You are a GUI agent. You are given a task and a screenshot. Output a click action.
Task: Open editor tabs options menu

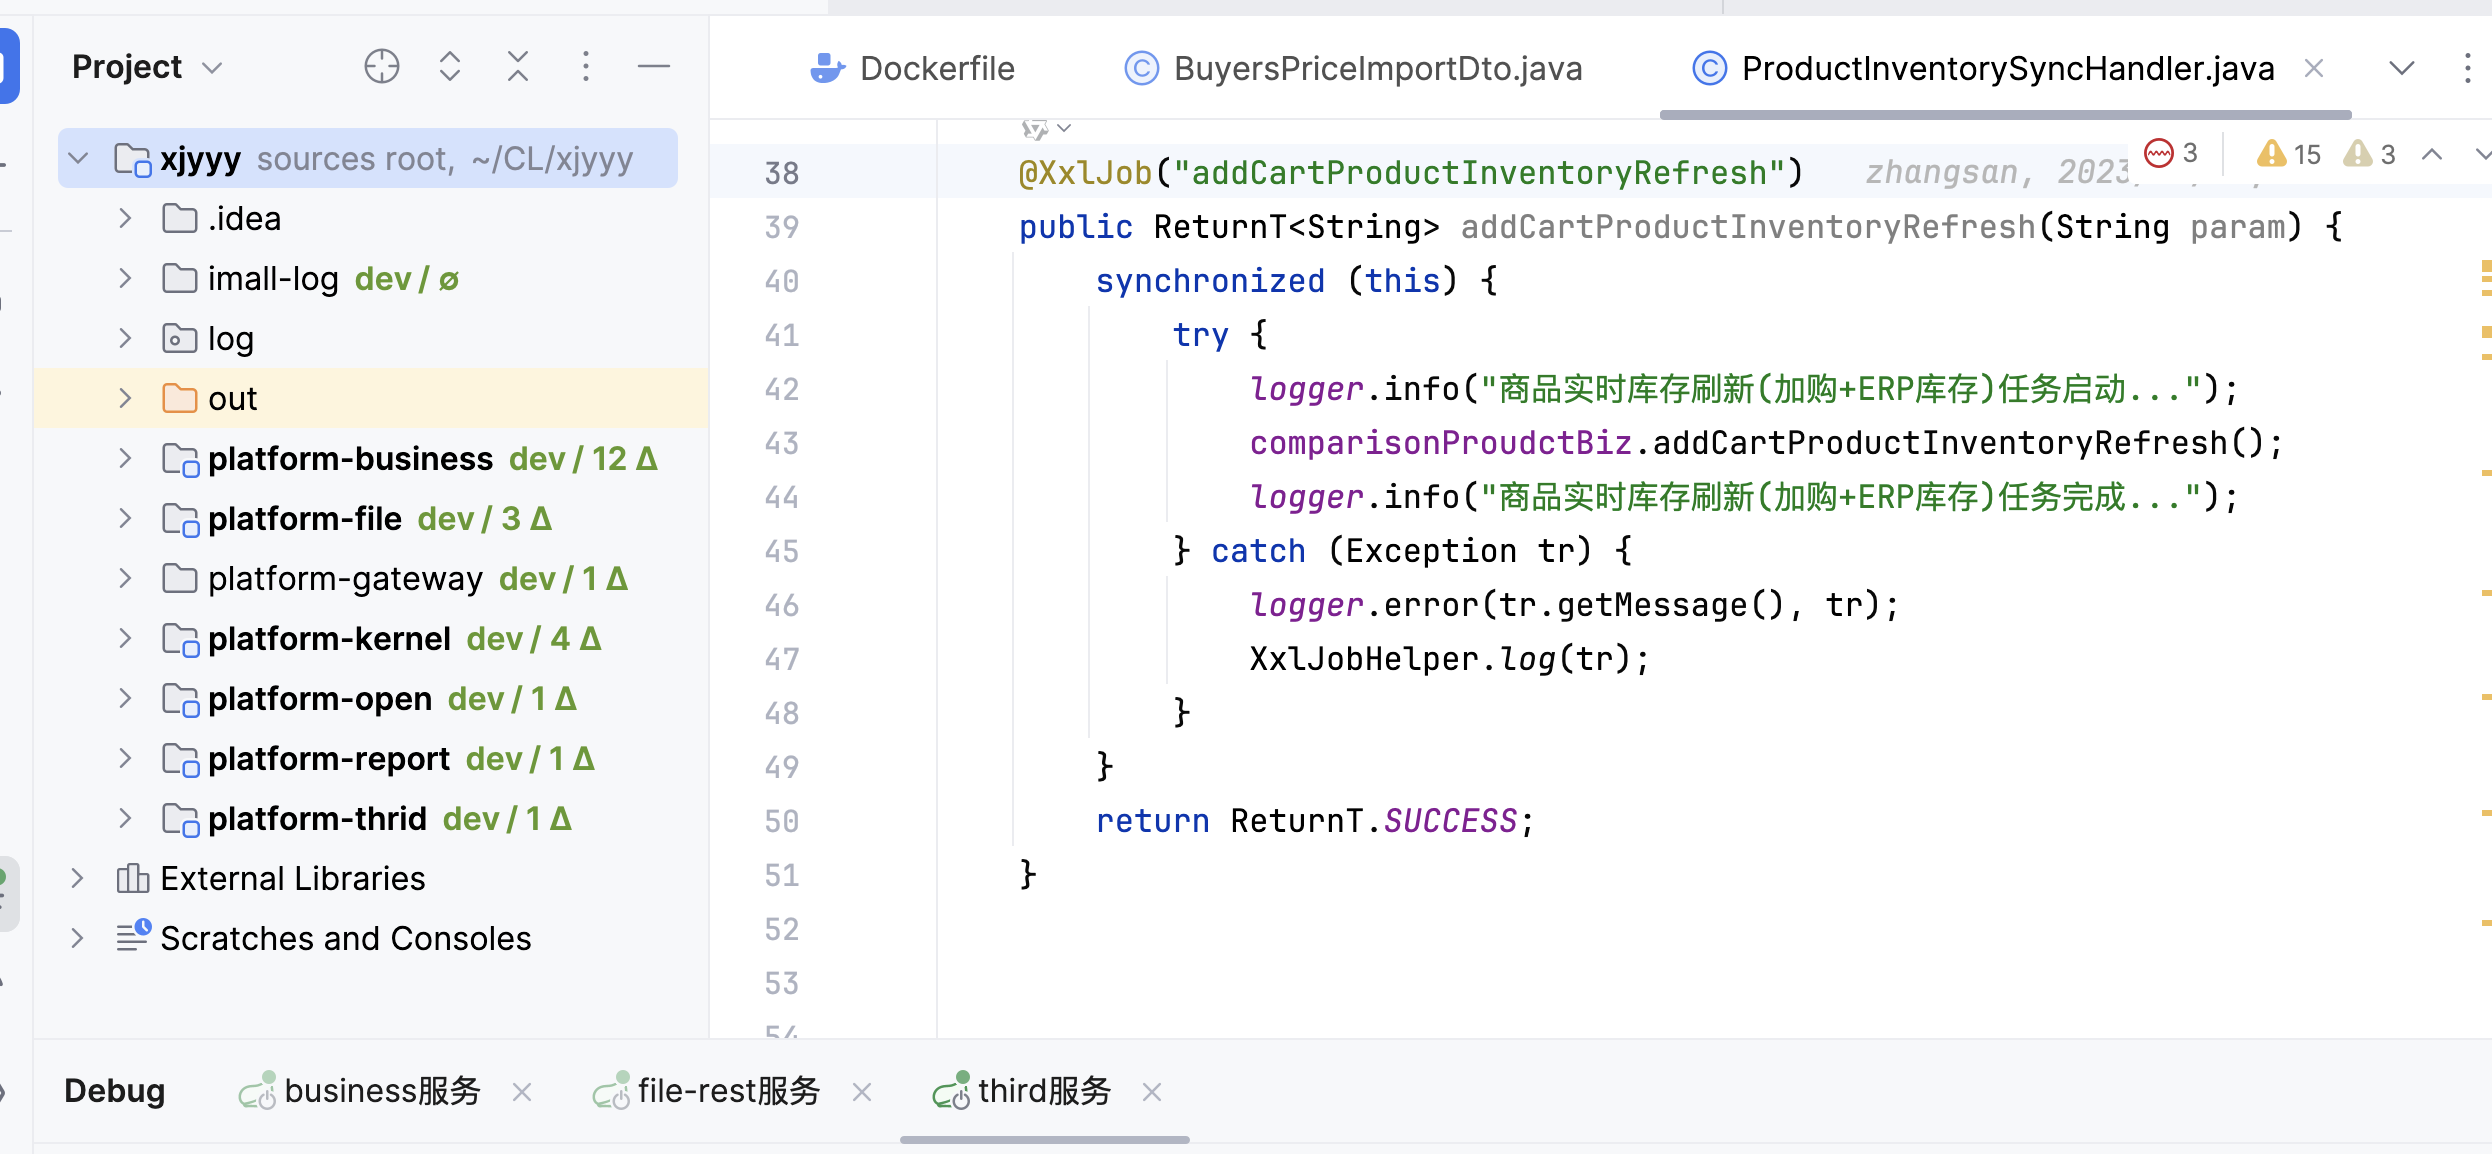click(x=2468, y=68)
